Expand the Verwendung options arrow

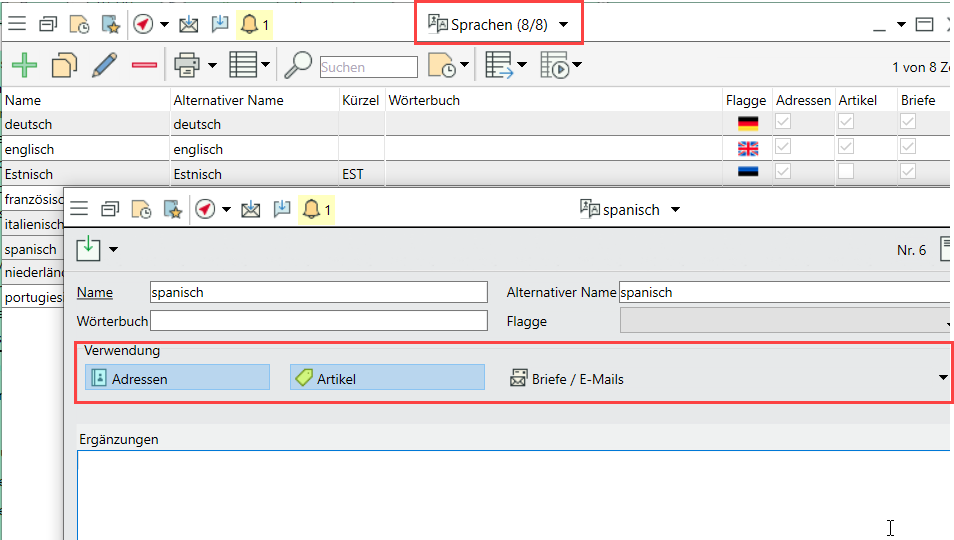pos(942,378)
